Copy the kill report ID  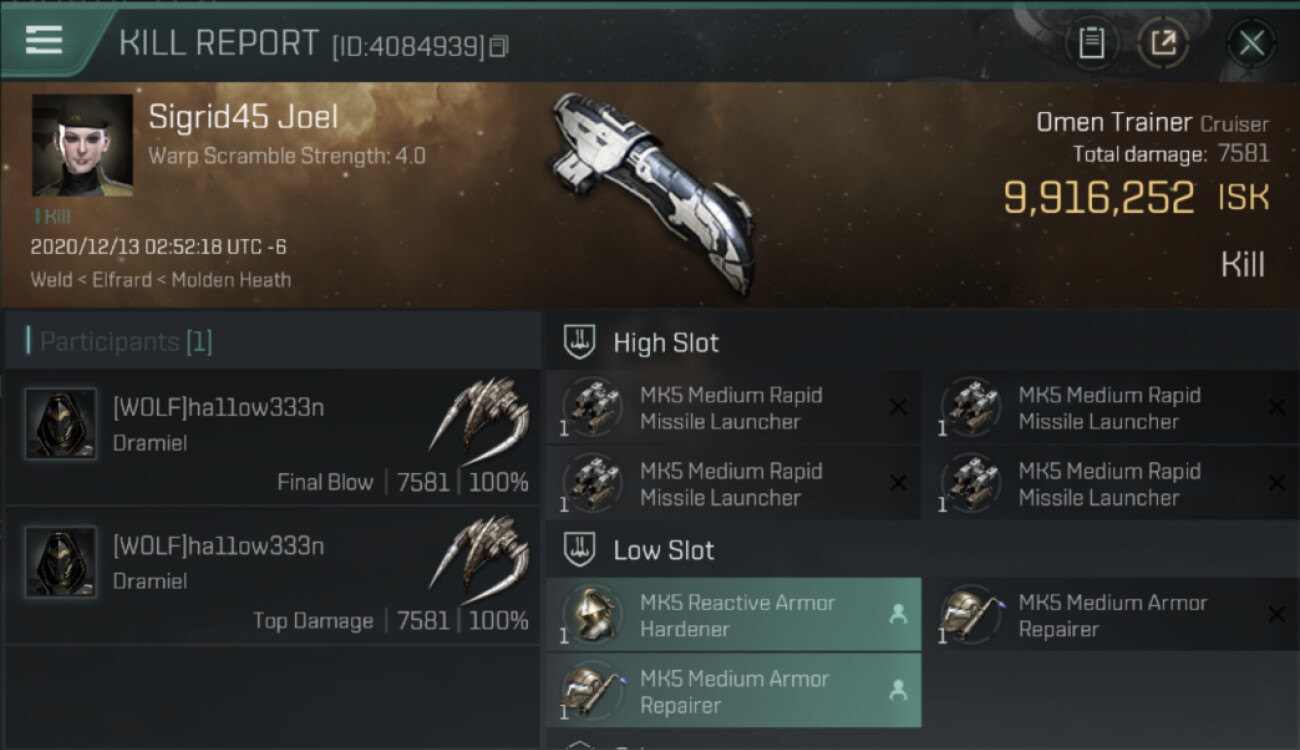tap(499, 46)
